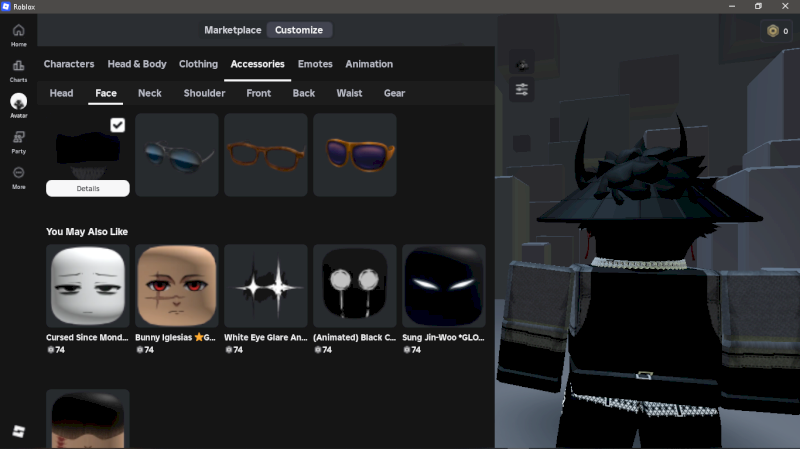Equip the brown frame glasses

coord(266,155)
